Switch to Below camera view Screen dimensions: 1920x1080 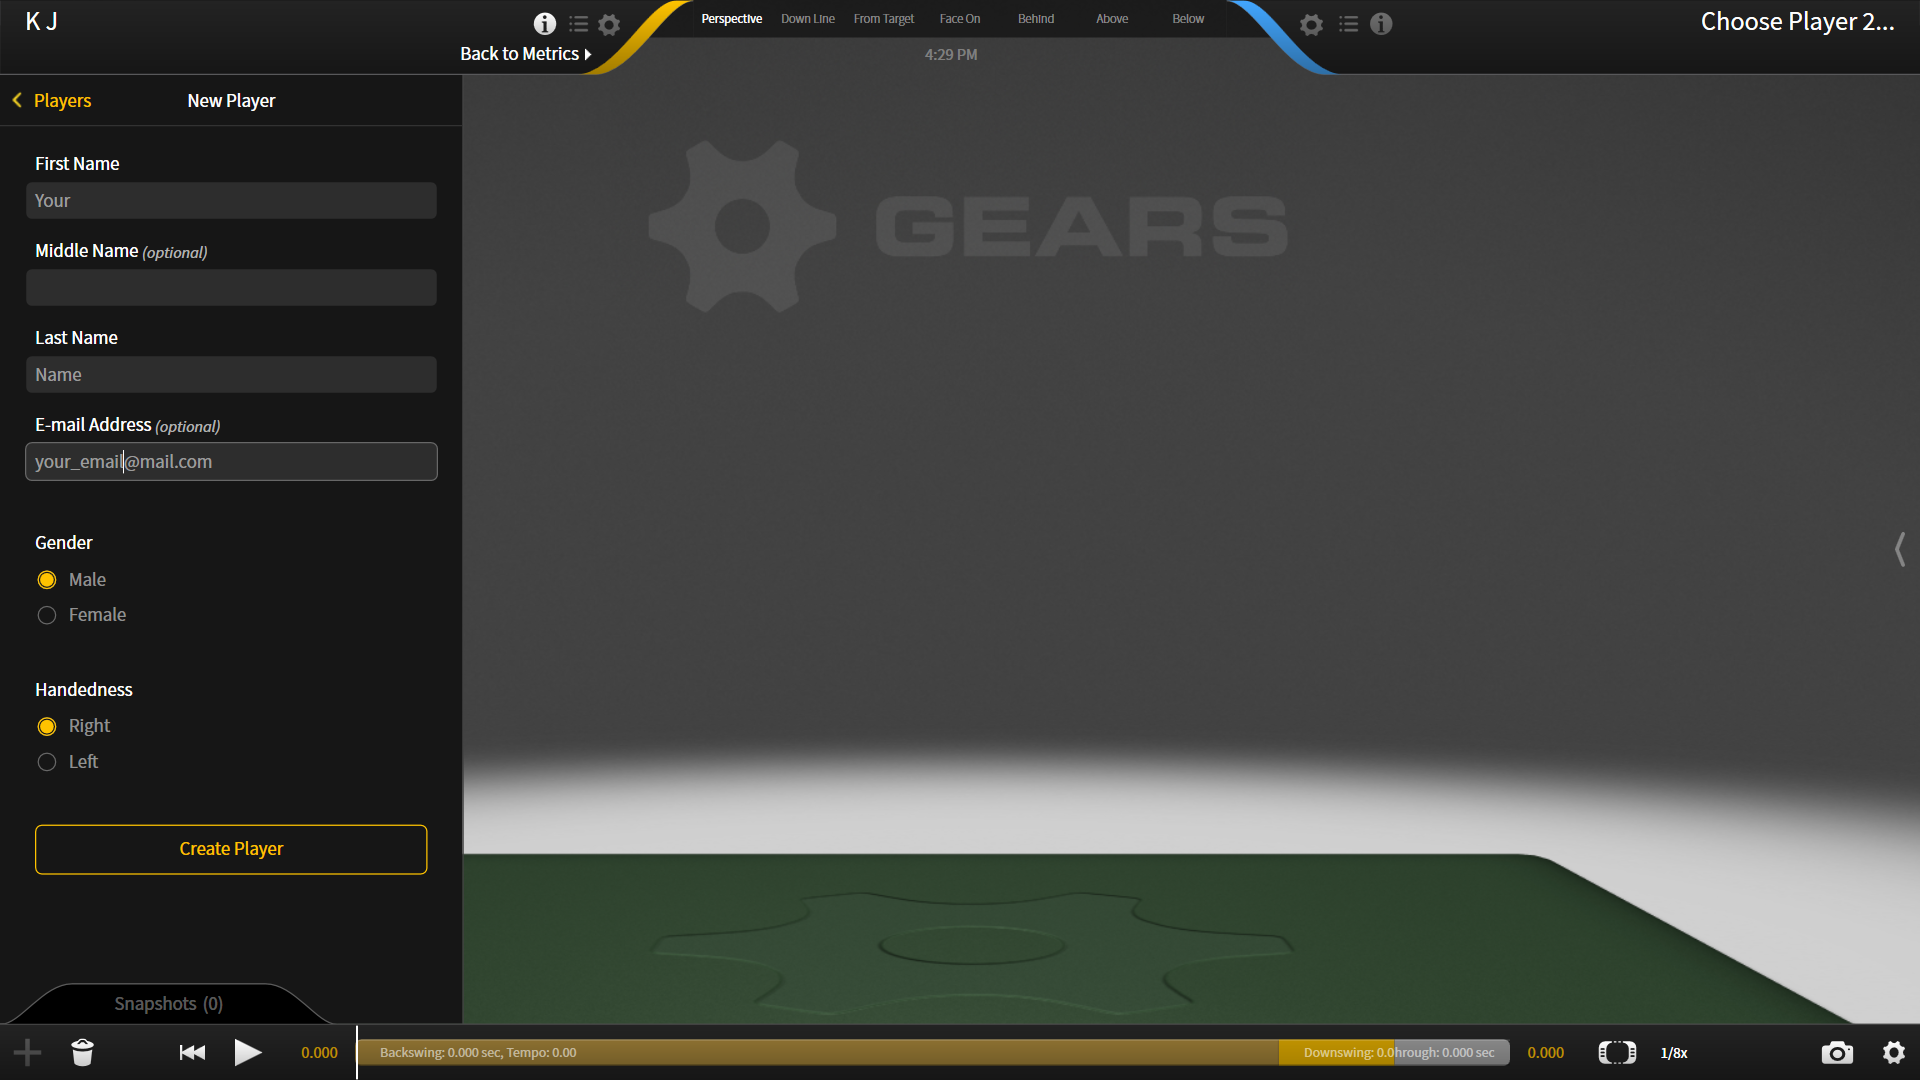1188,19
